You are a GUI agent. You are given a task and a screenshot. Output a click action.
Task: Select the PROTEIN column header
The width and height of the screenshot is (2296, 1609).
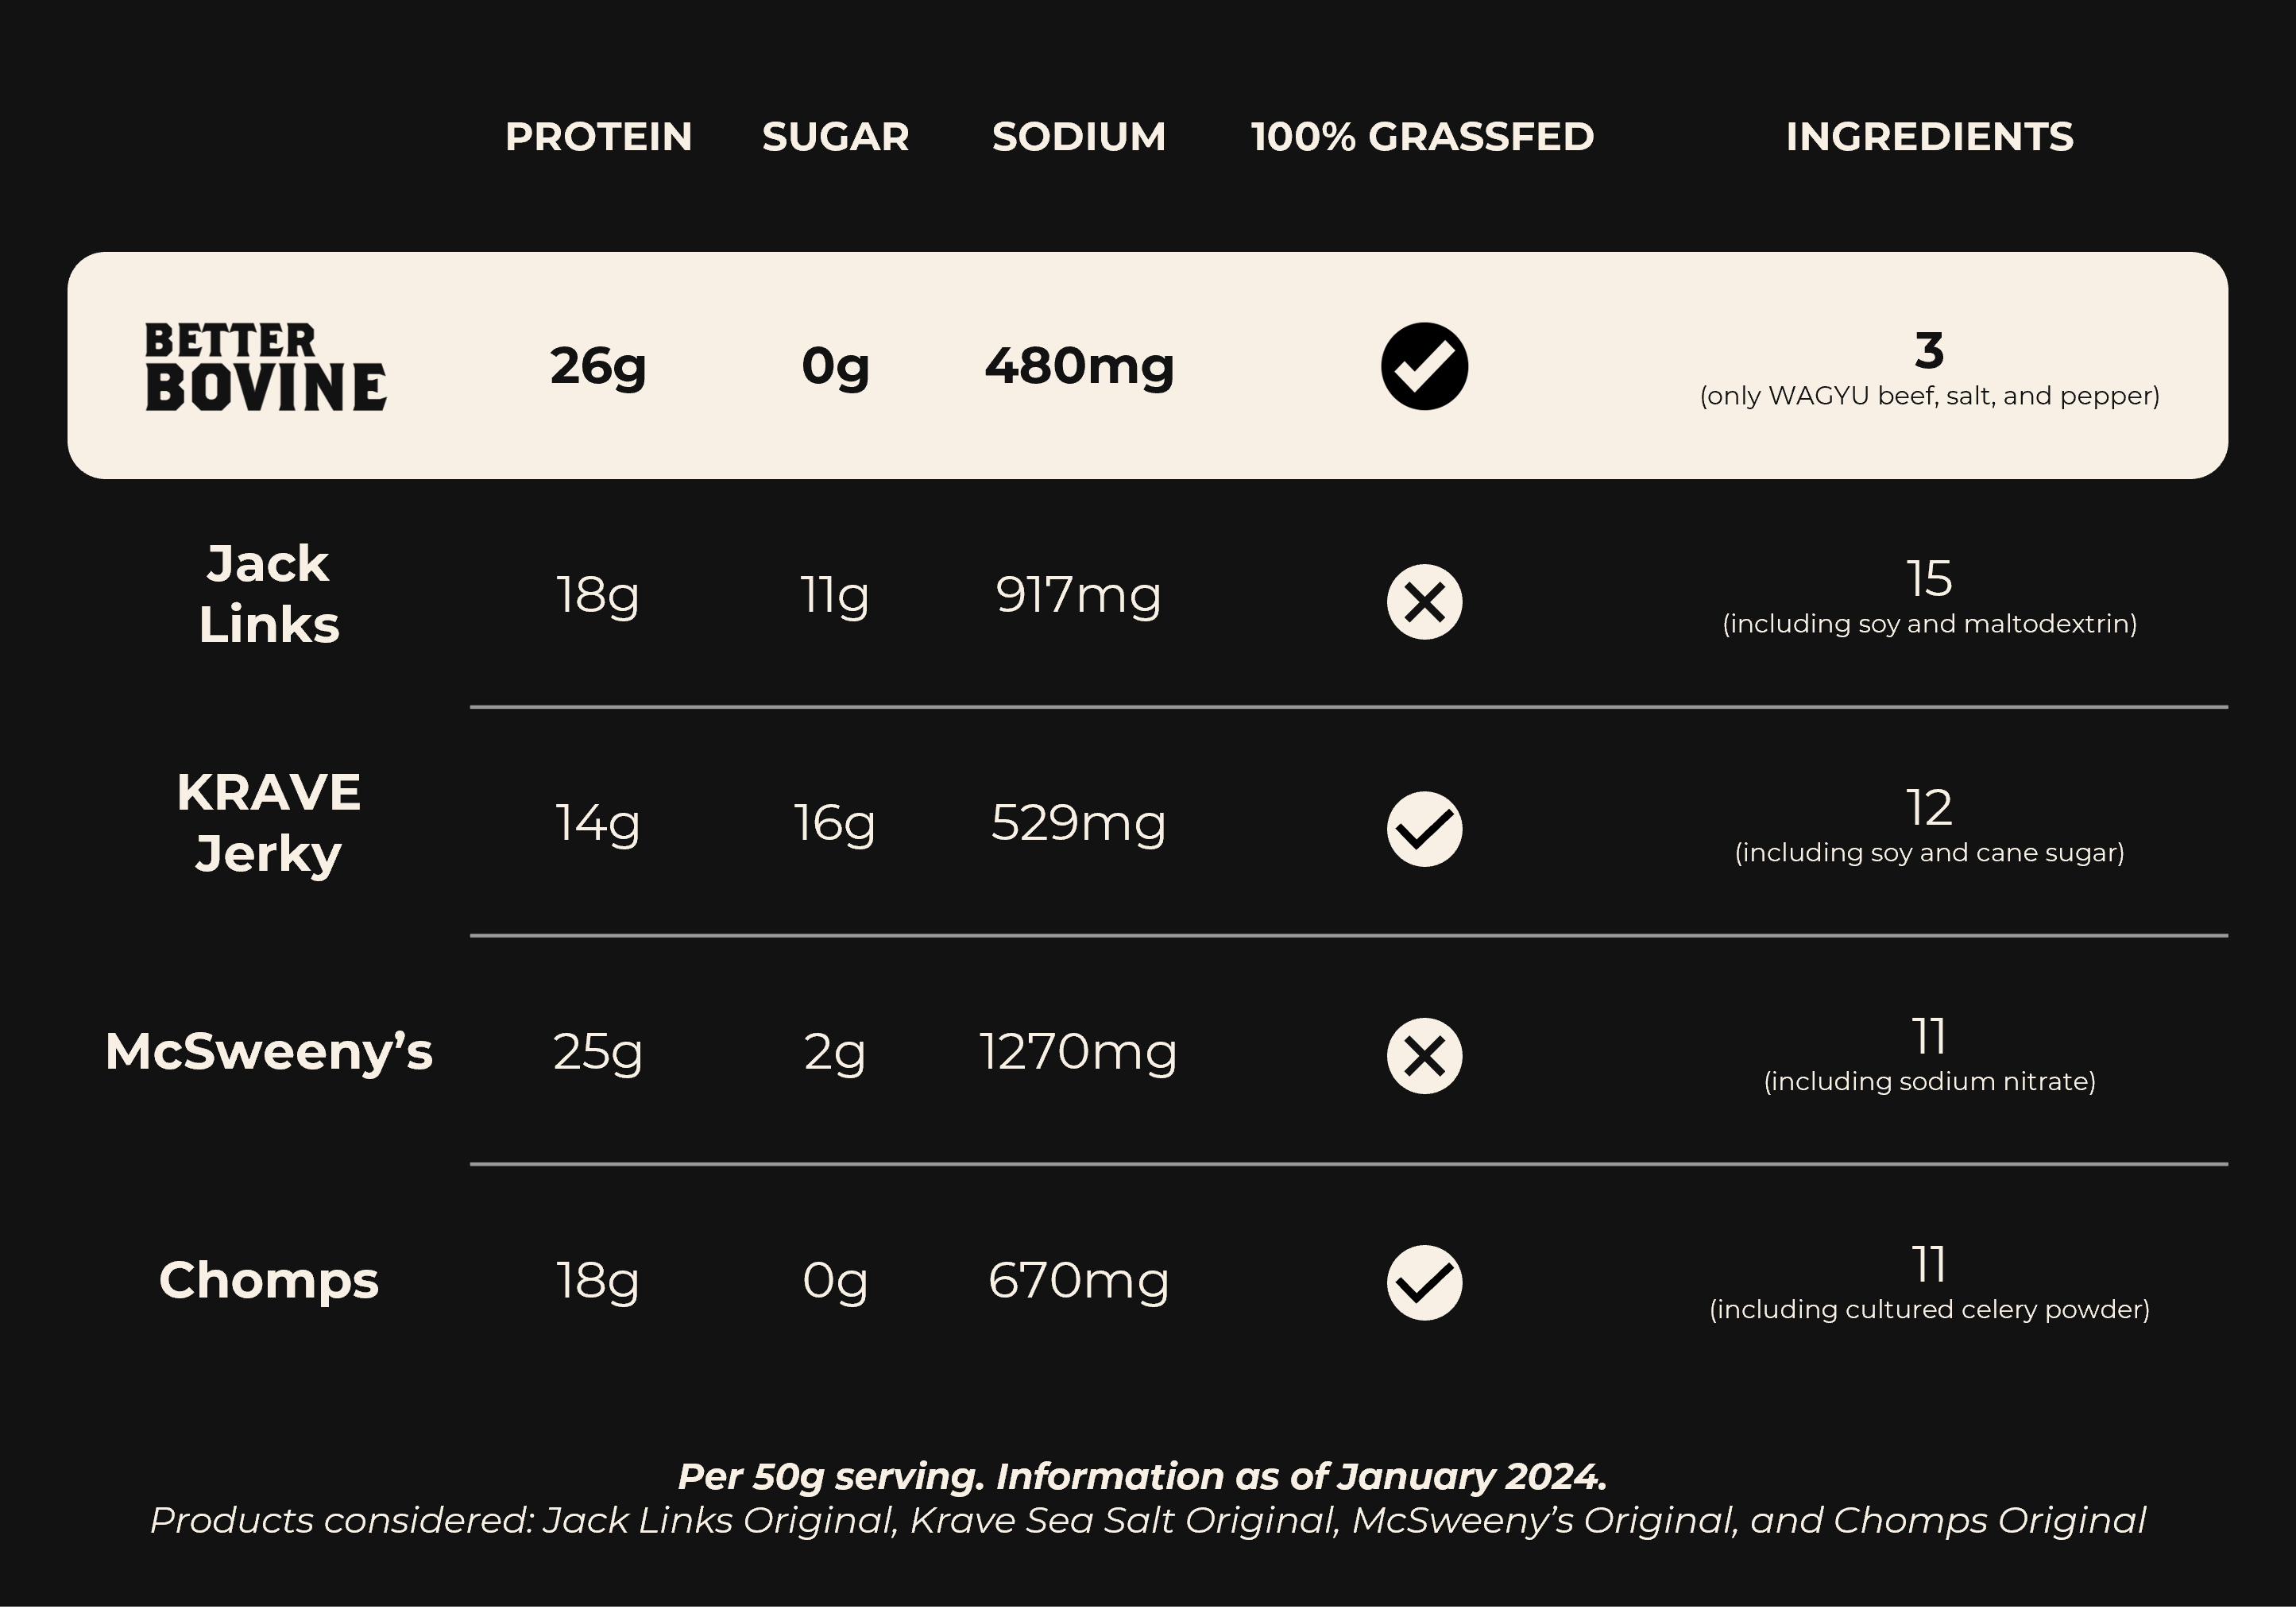(x=598, y=137)
